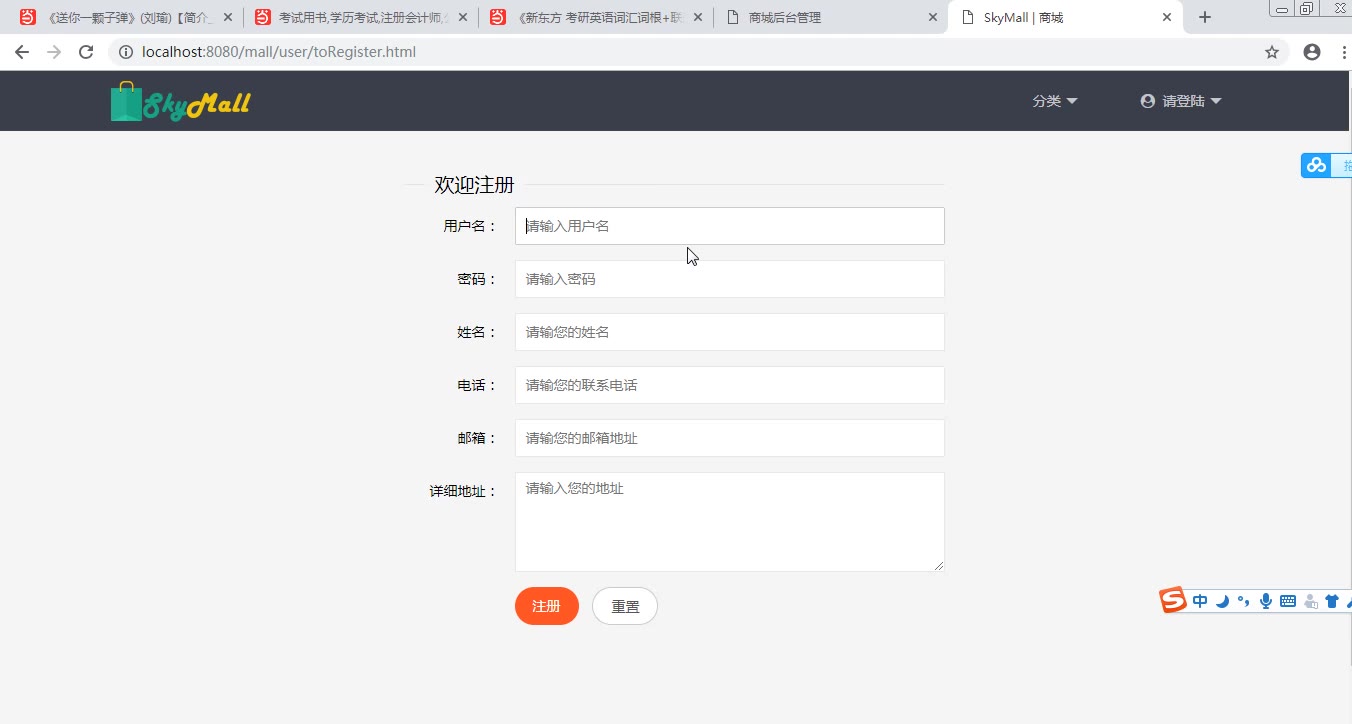
Task: Click the 用户名: label
Action: pyautogui.click(x=470, y=226)
